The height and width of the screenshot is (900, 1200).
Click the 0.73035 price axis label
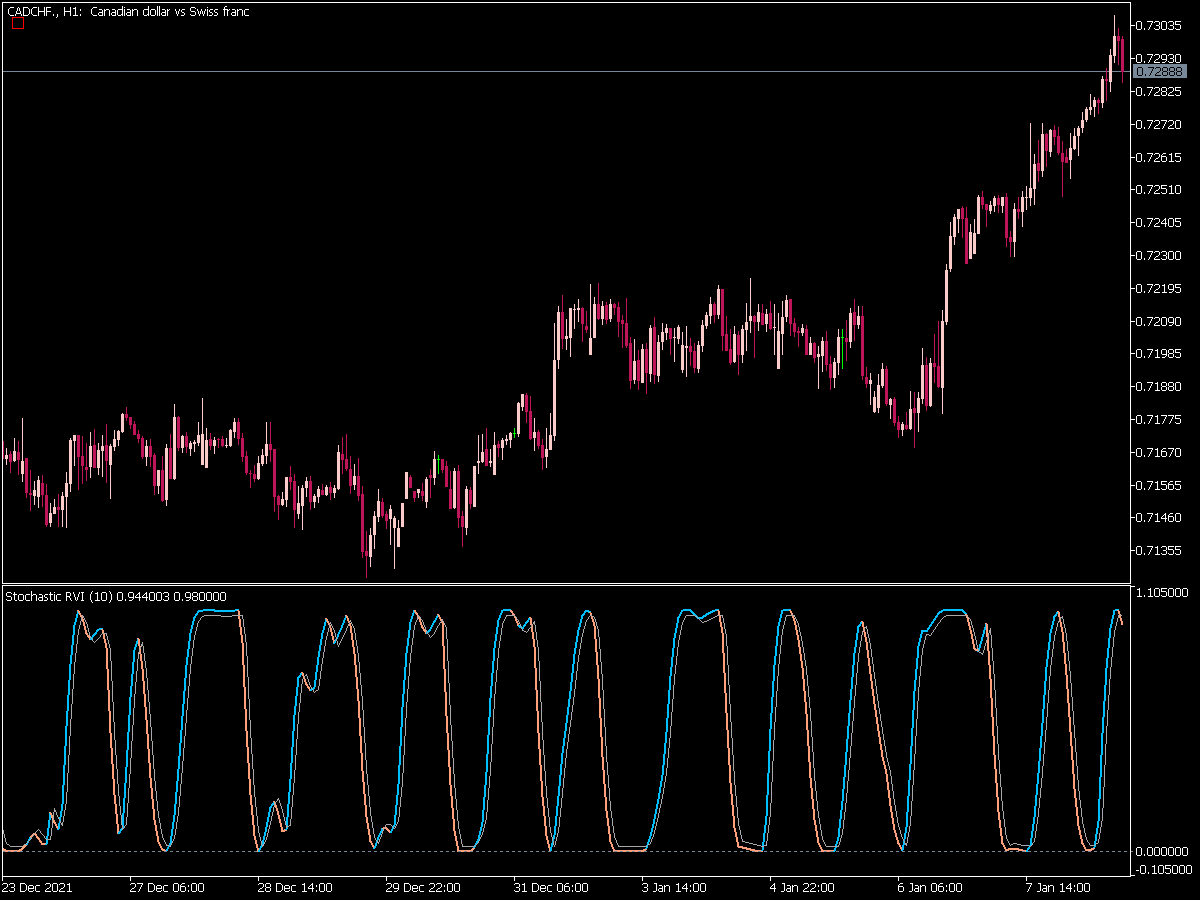1161,26
